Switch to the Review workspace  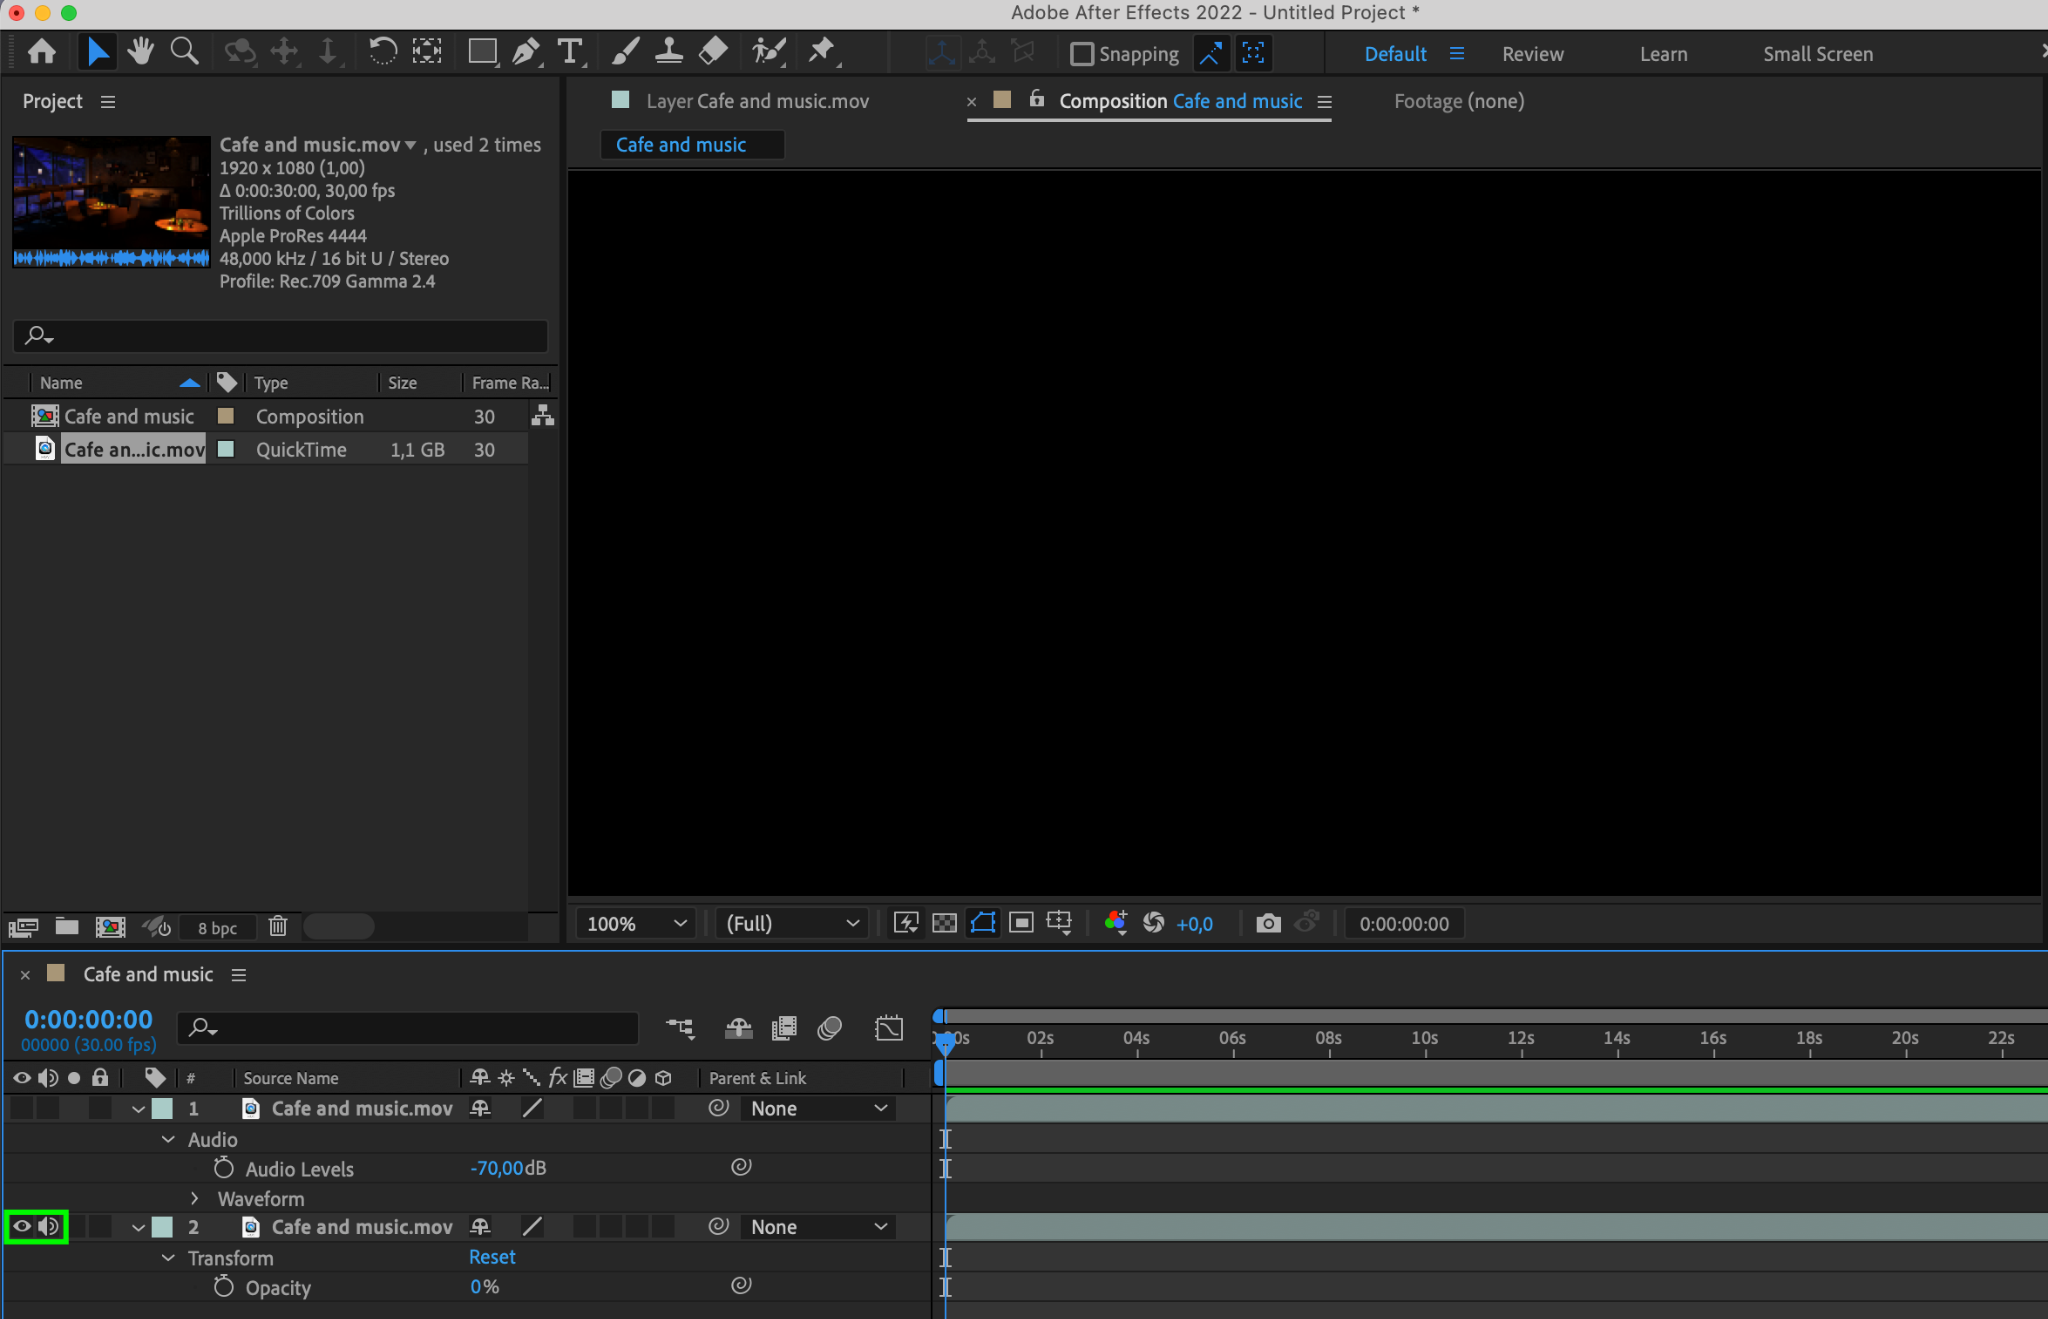click(1532, 54)
